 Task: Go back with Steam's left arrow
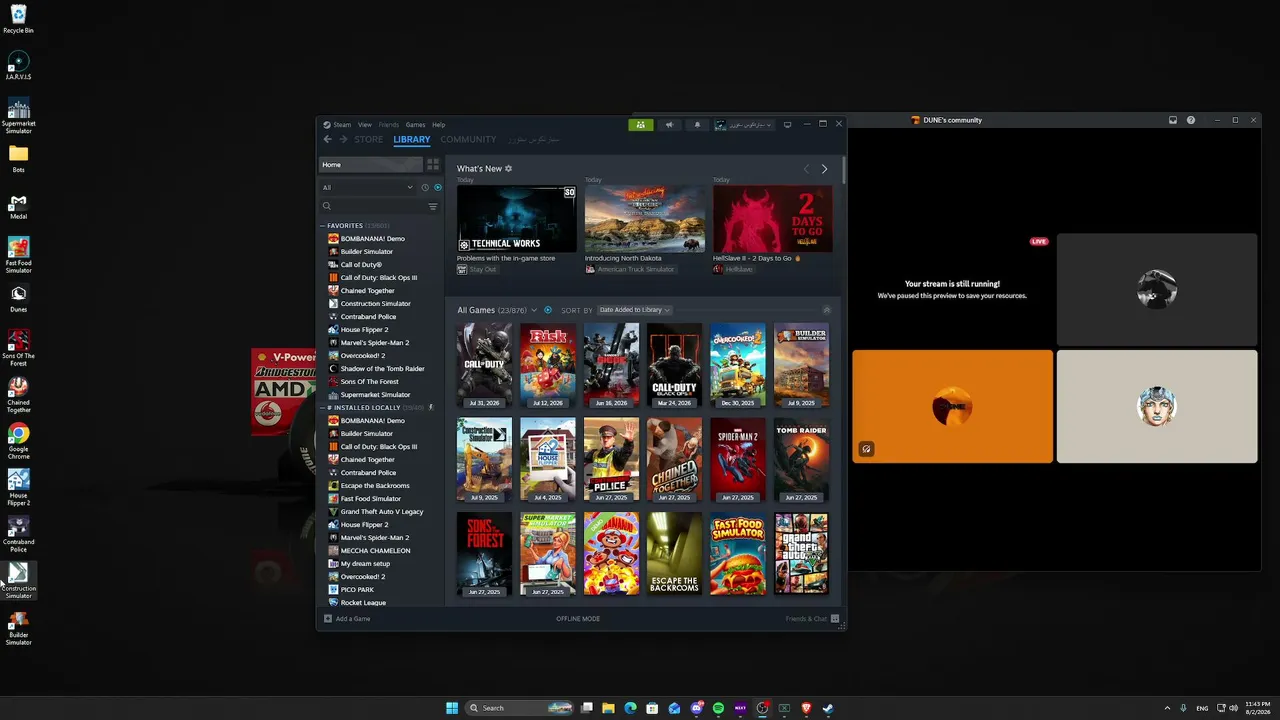tap(327, 139)
